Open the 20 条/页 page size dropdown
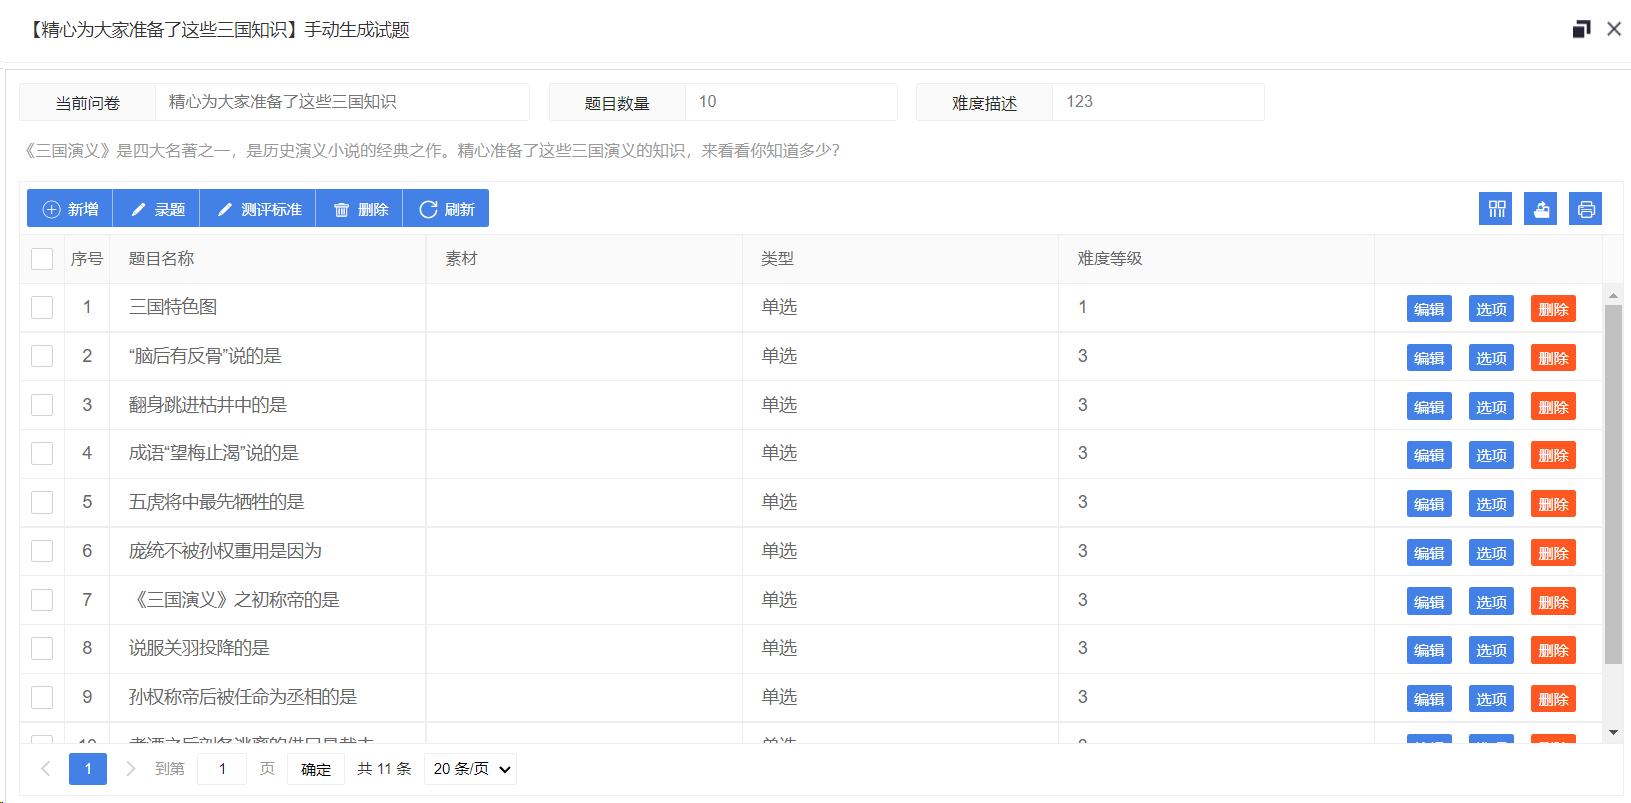 pyautogui.click(x=471, y=769)
